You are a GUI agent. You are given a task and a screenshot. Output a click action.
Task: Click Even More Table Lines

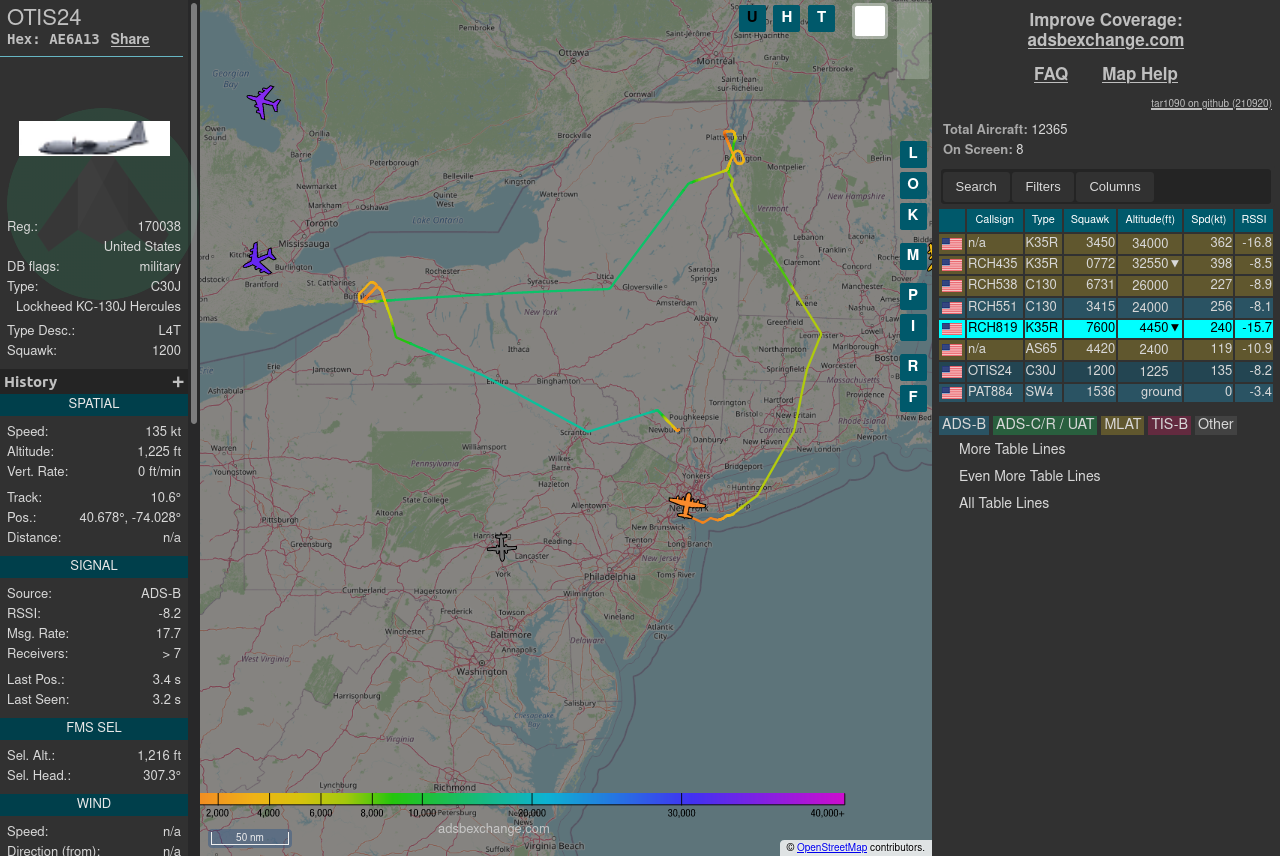(x=1029, y=476)
